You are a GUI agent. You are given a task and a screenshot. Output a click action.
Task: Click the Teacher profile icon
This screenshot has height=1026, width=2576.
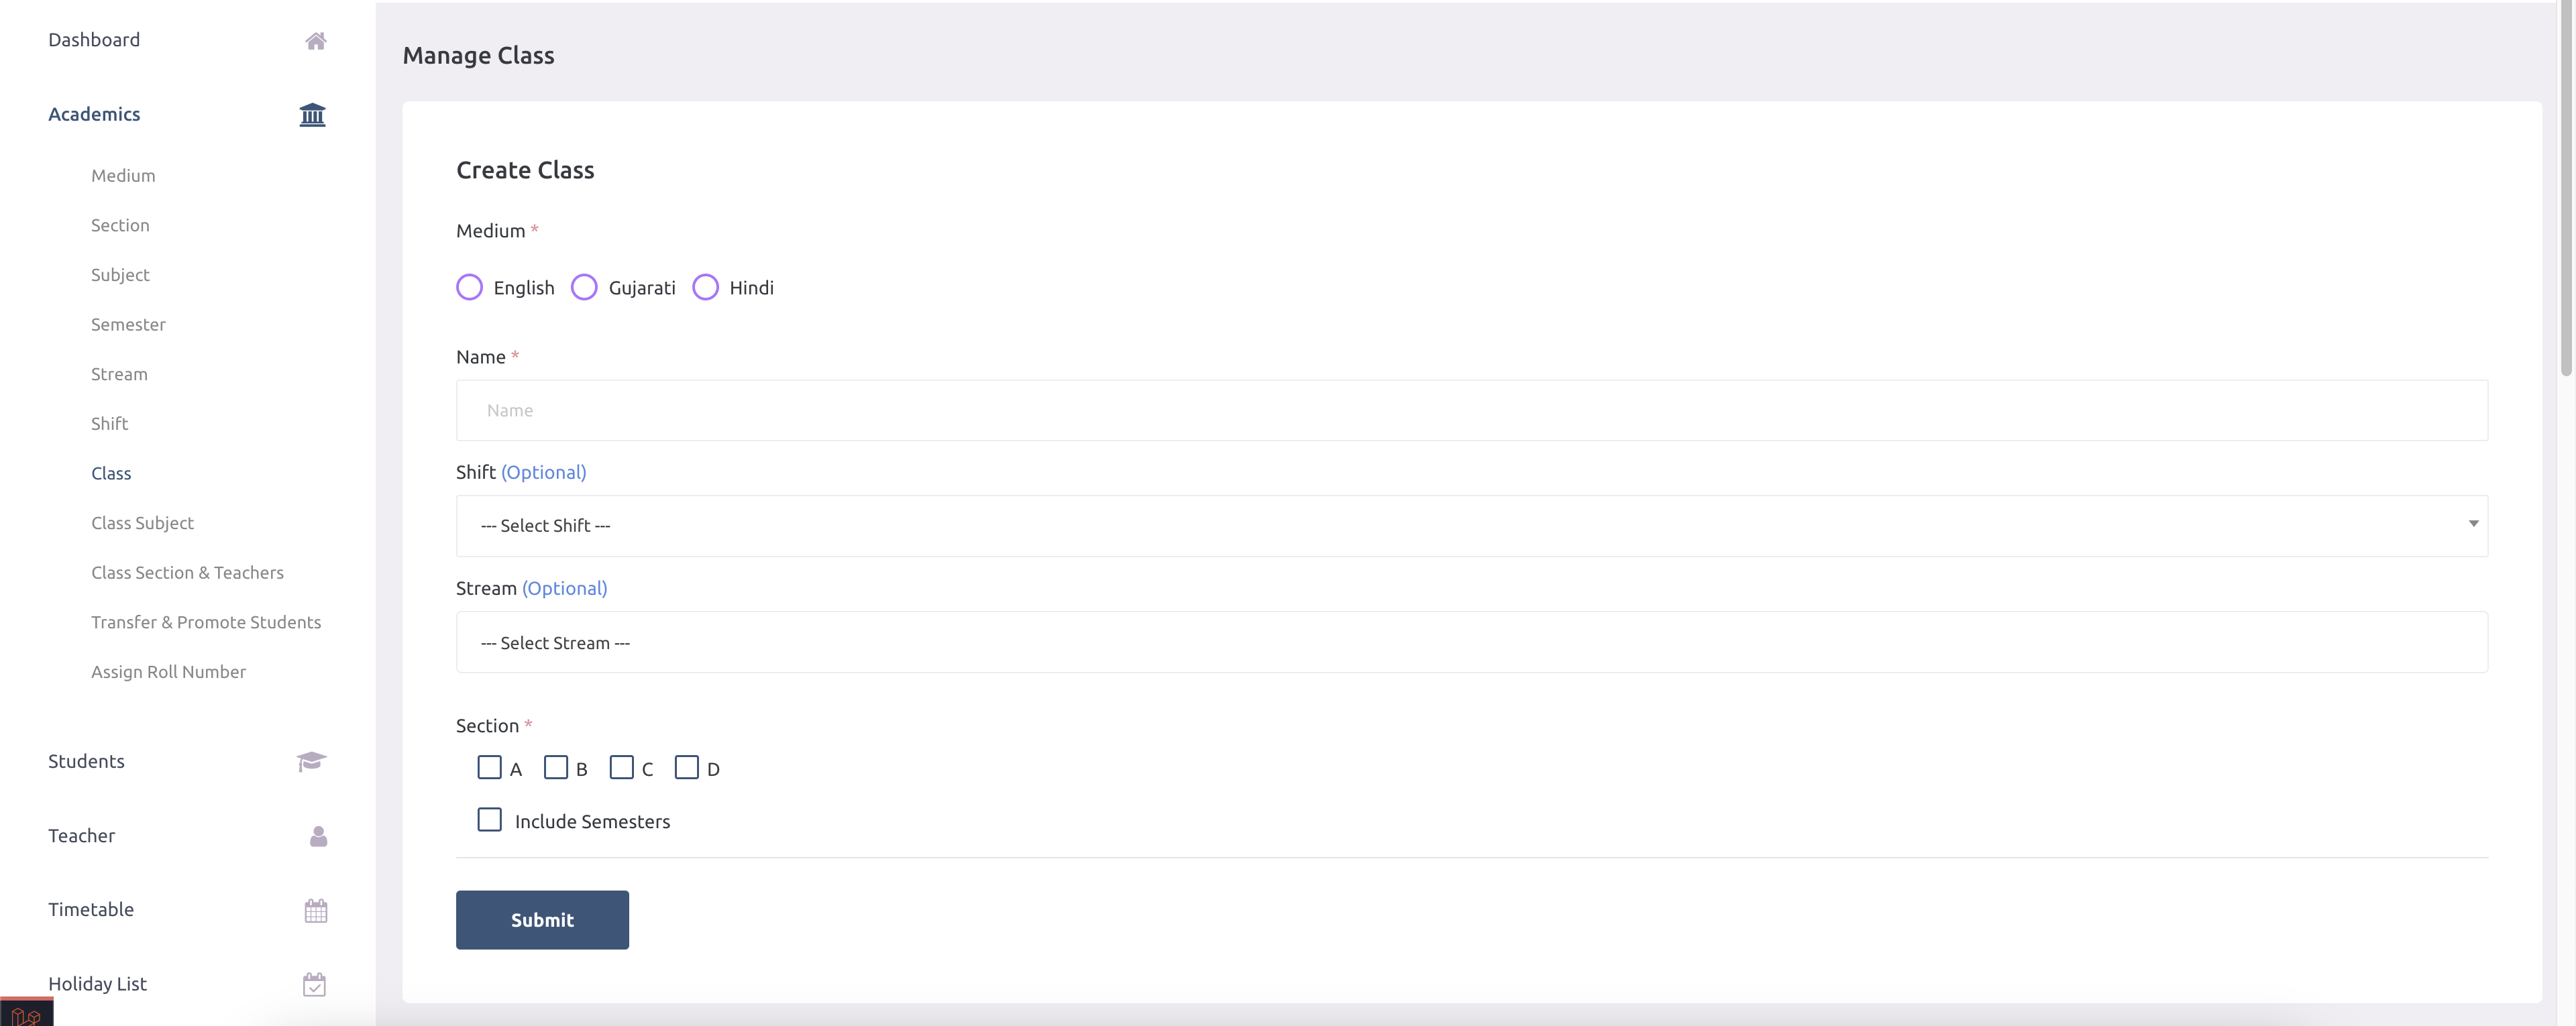(317, 836)
